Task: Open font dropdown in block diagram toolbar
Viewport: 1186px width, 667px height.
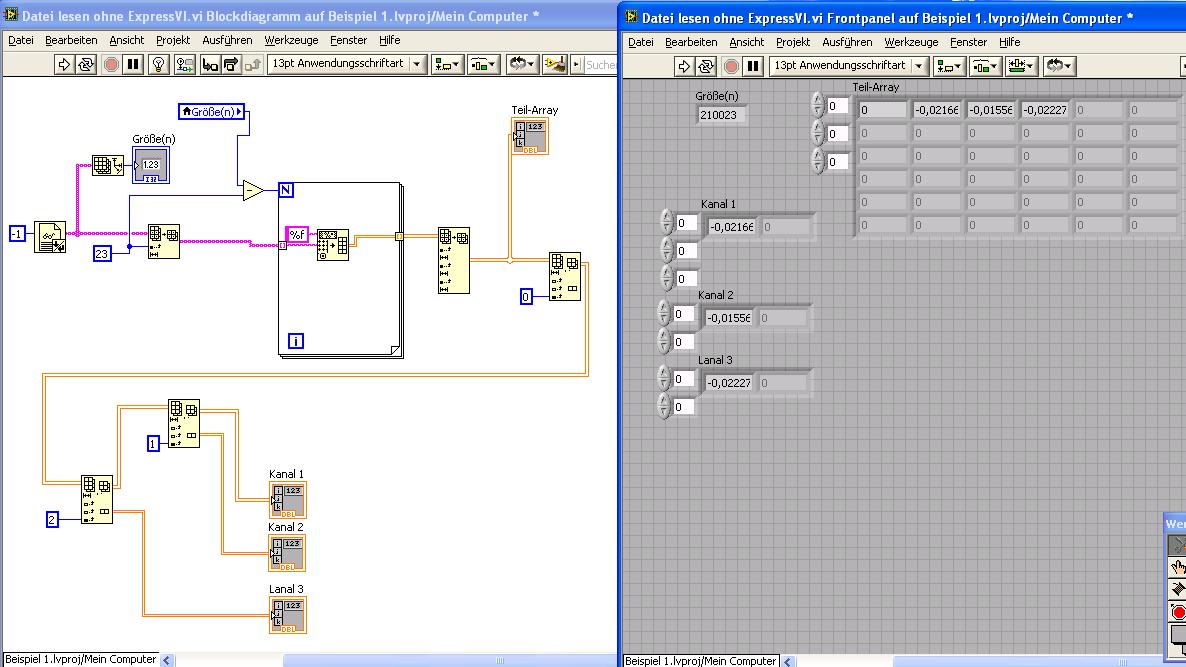Action: point(417,64)
